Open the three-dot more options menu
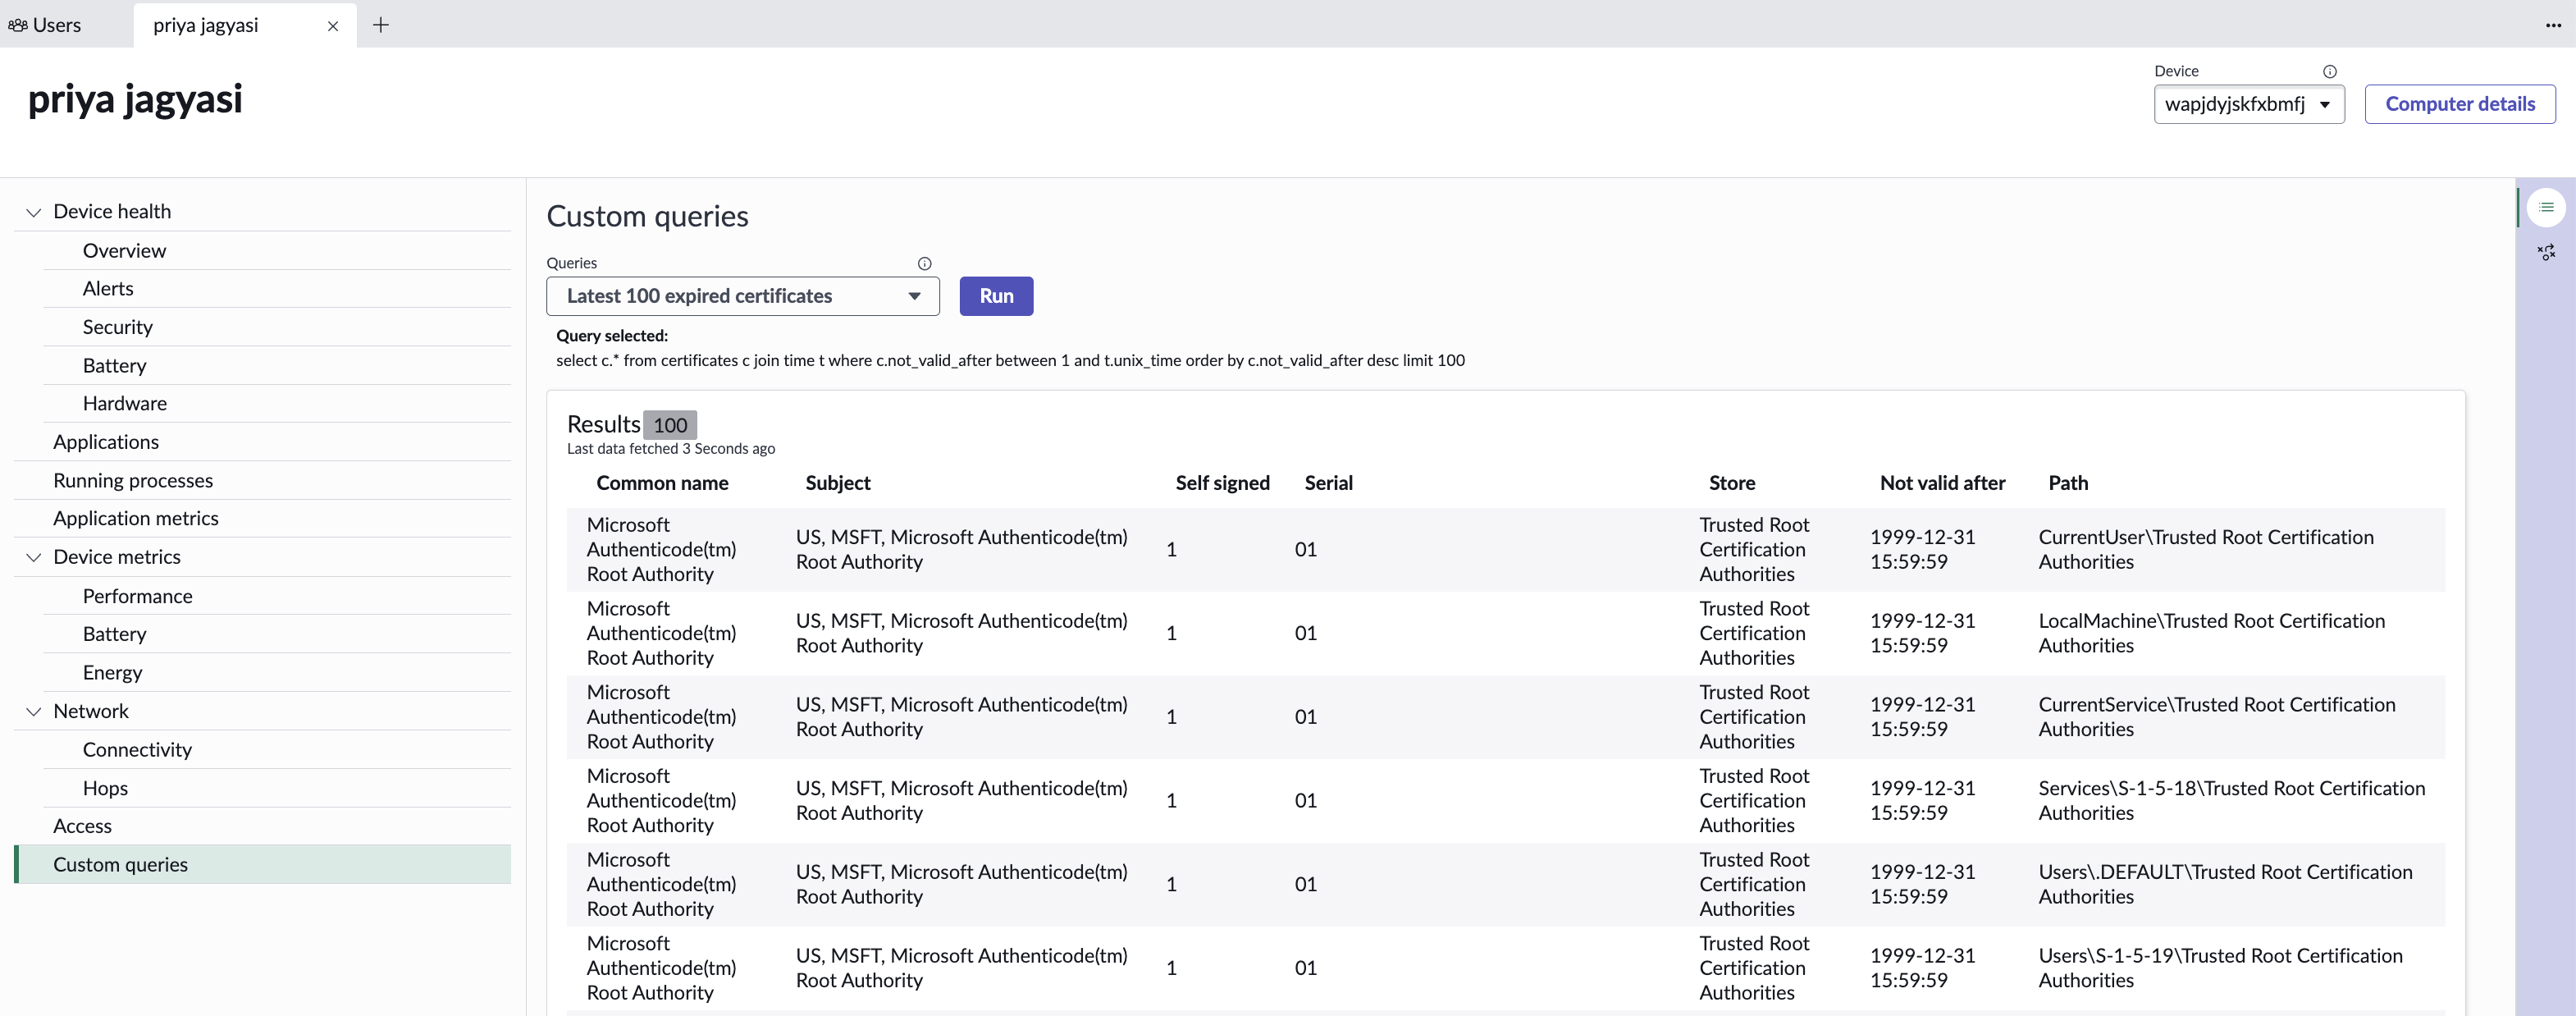2576x1016 pixels. tap(2553, 25)
